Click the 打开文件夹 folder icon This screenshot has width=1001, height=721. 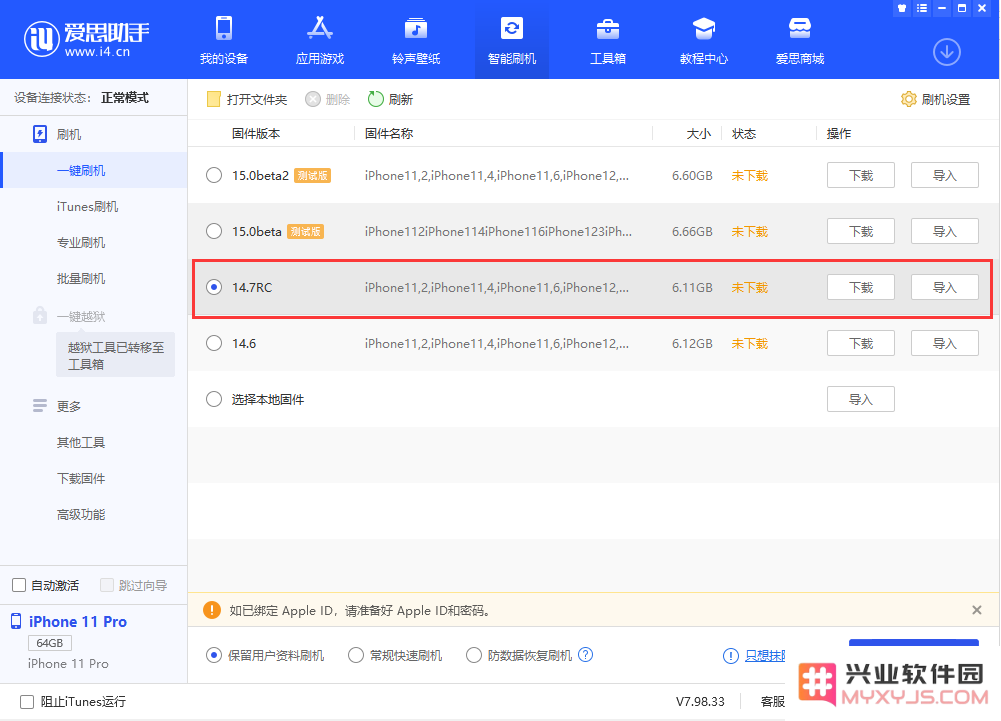pos(213,99)
